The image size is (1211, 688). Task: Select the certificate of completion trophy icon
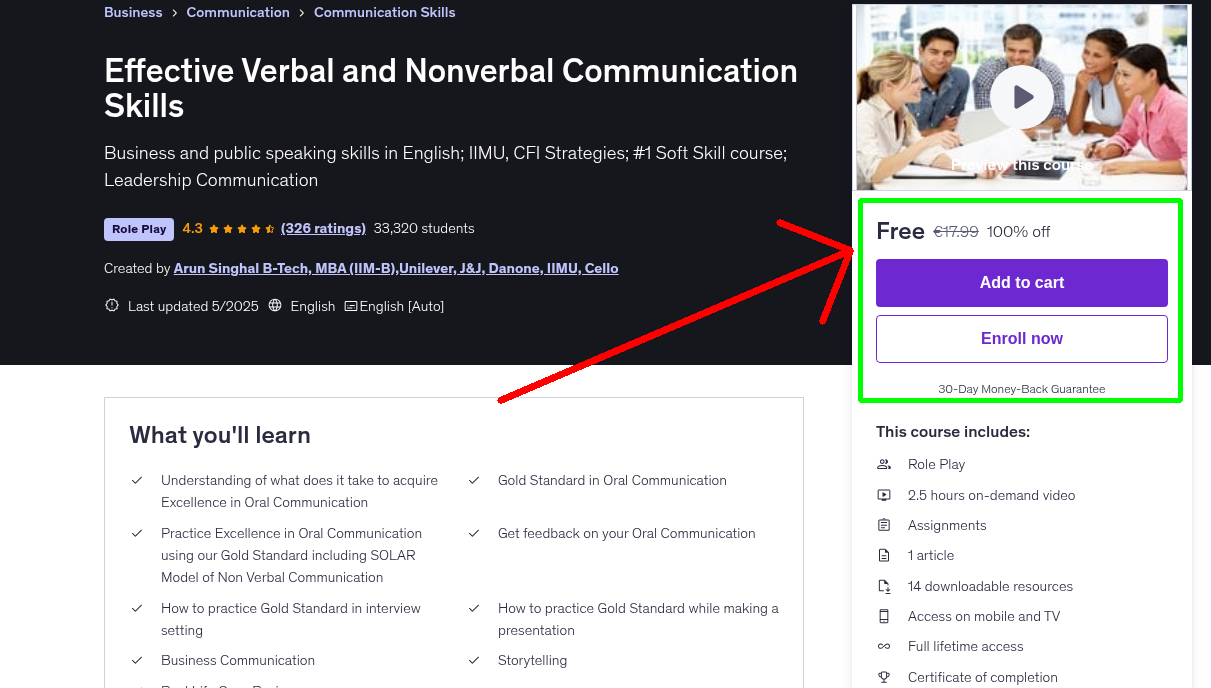pyautogui.click(x=884, y=677)
